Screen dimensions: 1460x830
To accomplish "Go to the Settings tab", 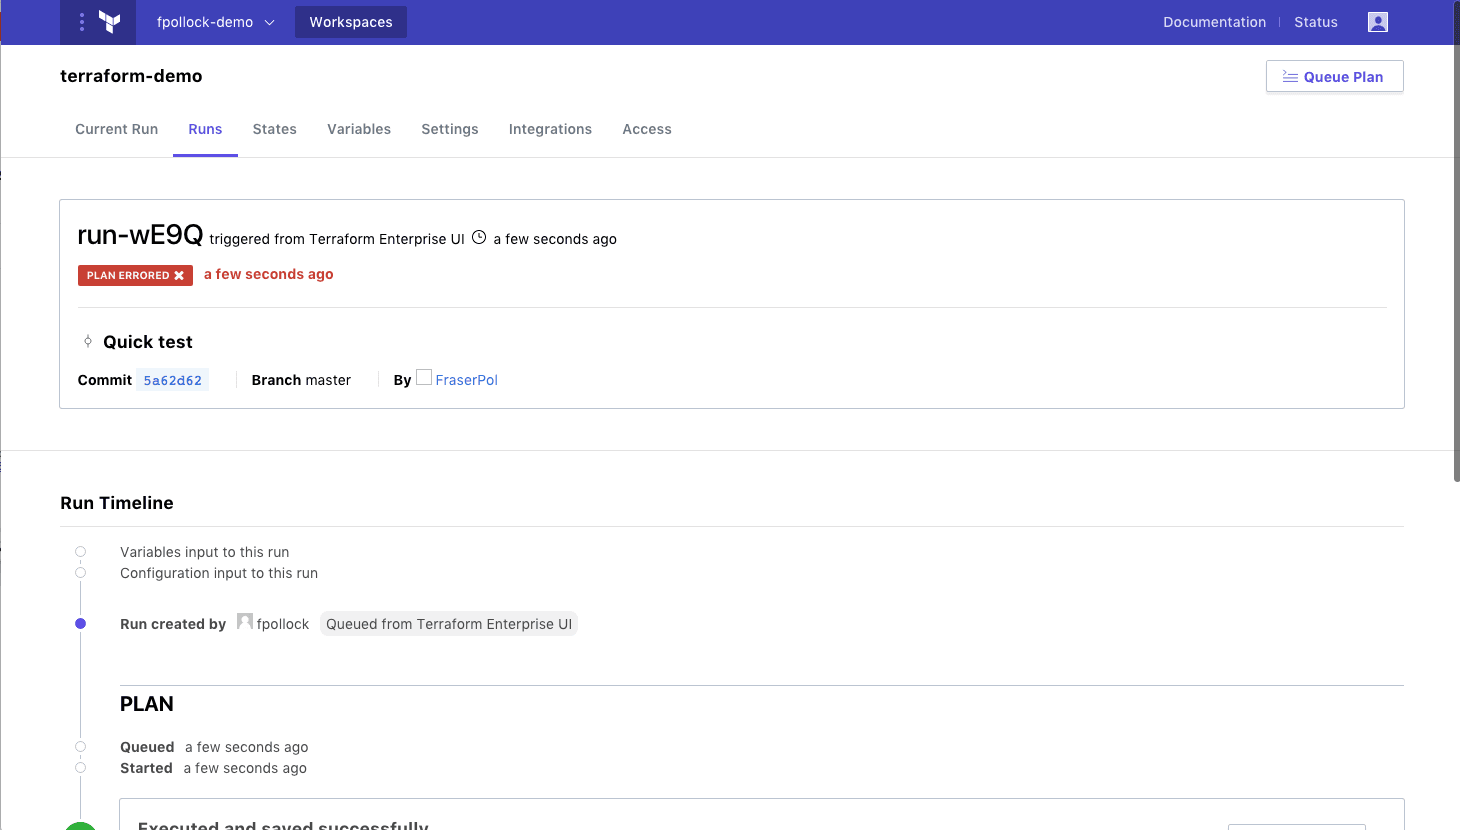I will 449,129.
